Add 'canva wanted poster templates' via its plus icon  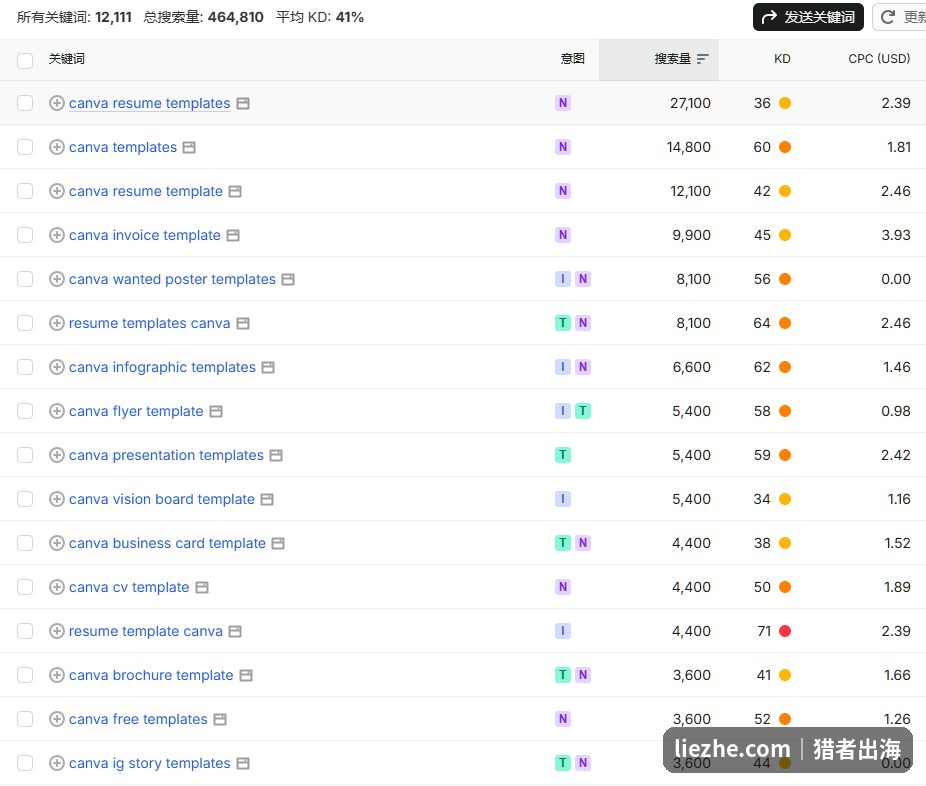point(57,279)
